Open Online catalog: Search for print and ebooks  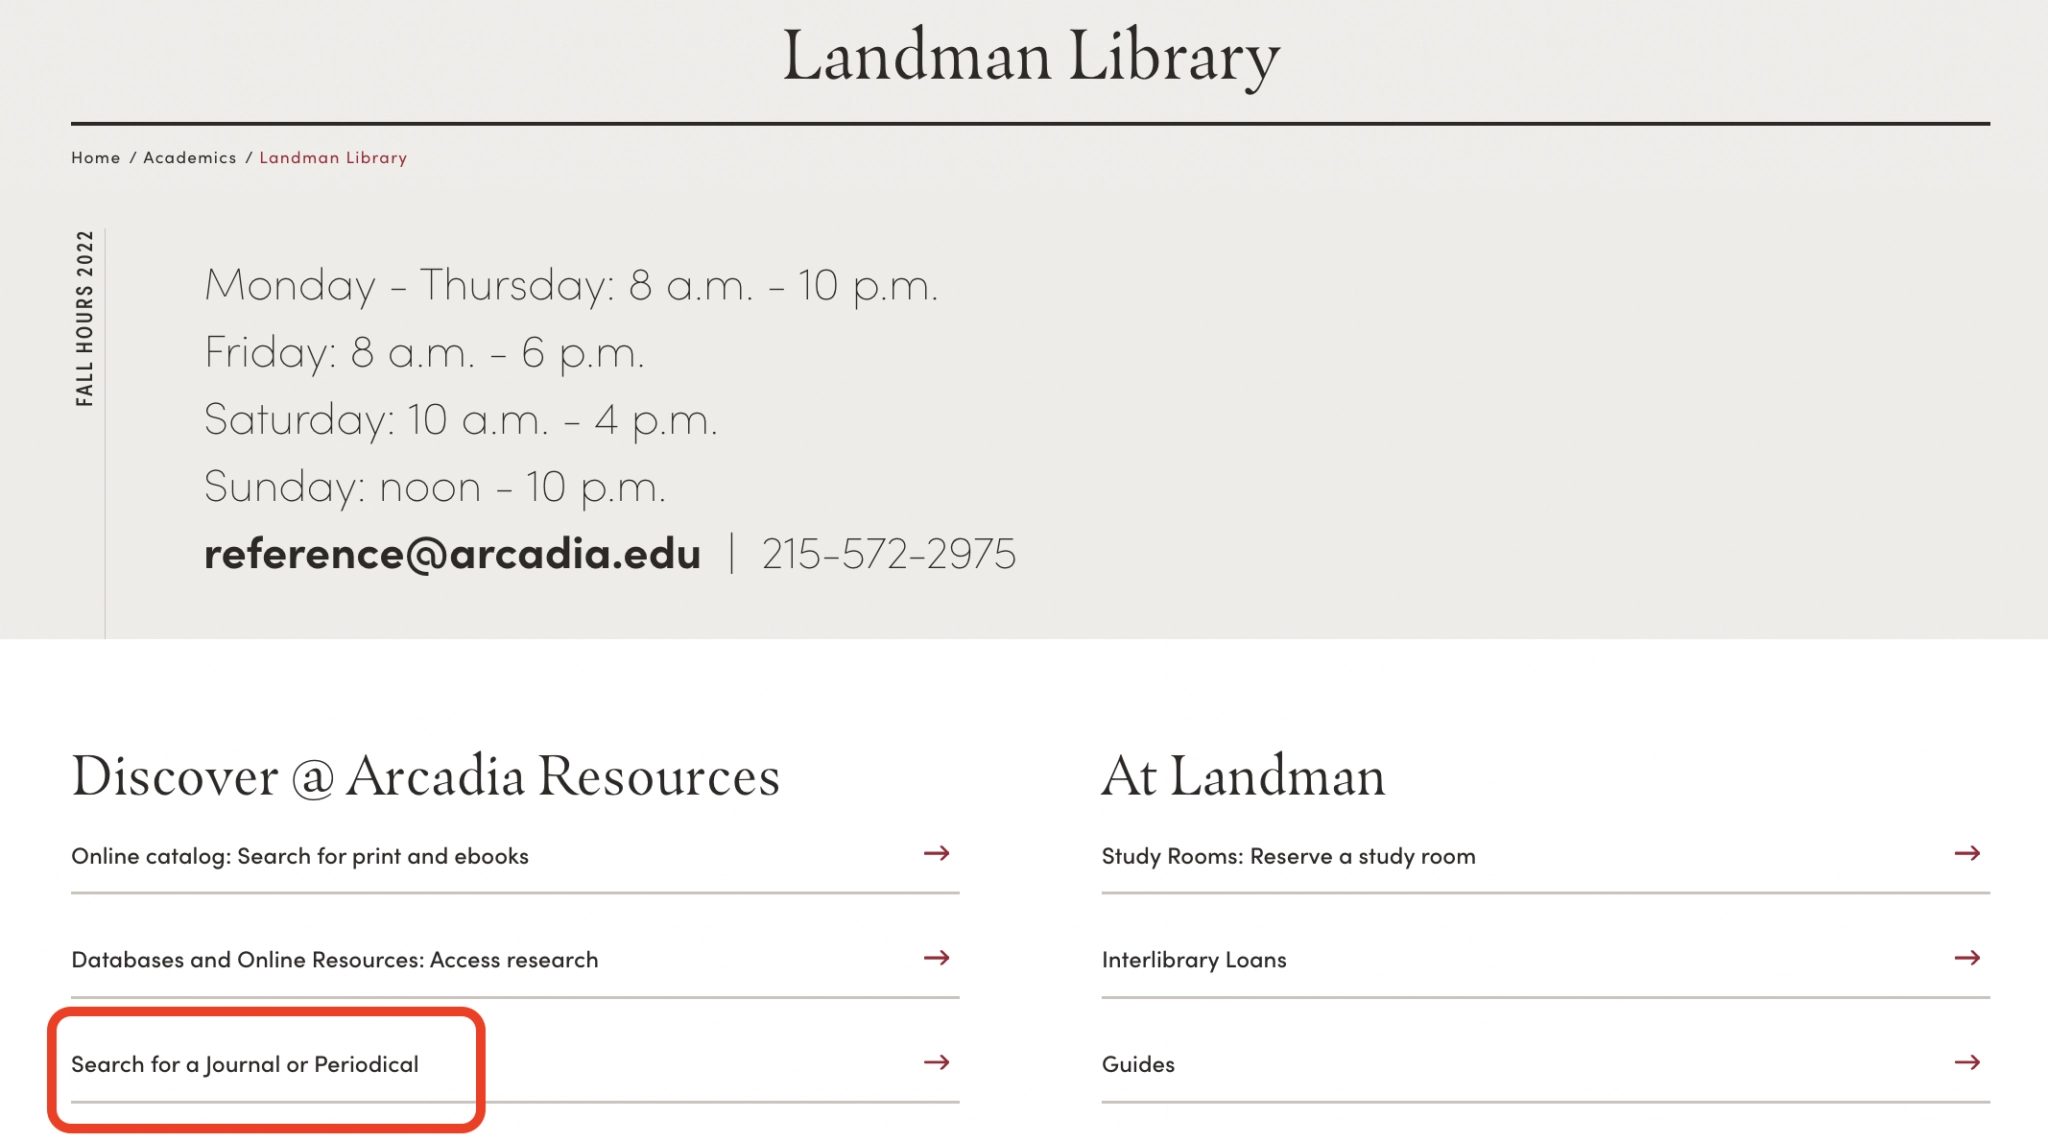(300, 856)
